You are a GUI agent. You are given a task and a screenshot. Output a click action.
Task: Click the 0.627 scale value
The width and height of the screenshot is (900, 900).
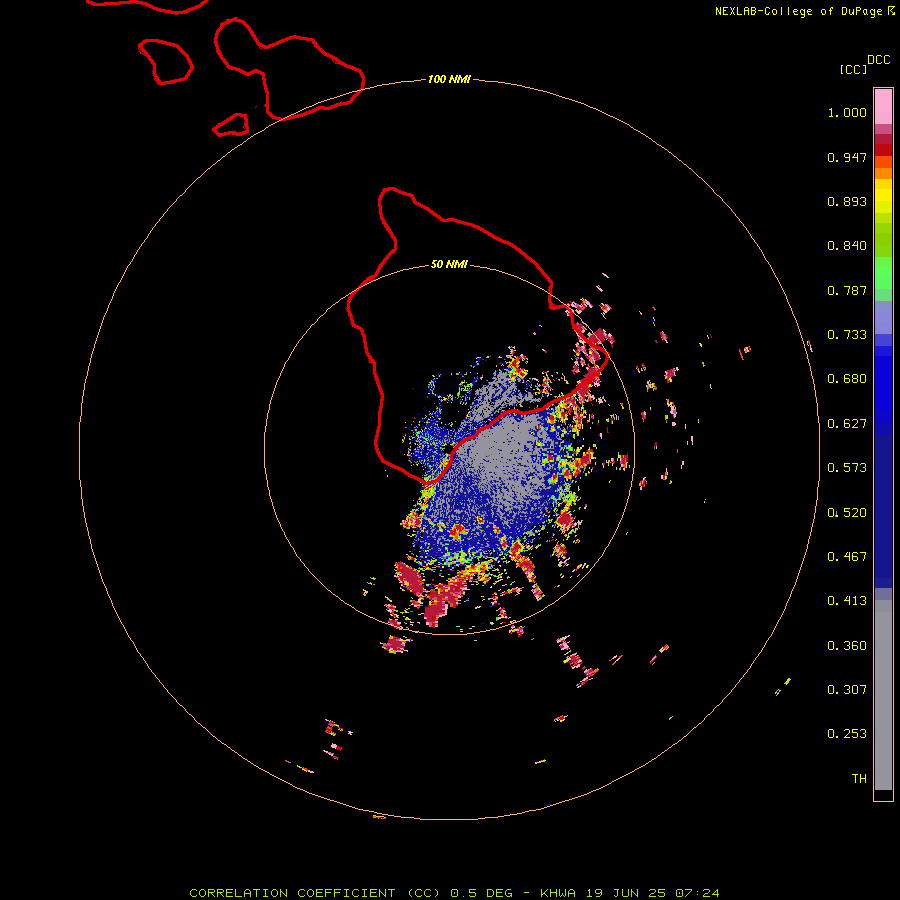tap(847, 424)
